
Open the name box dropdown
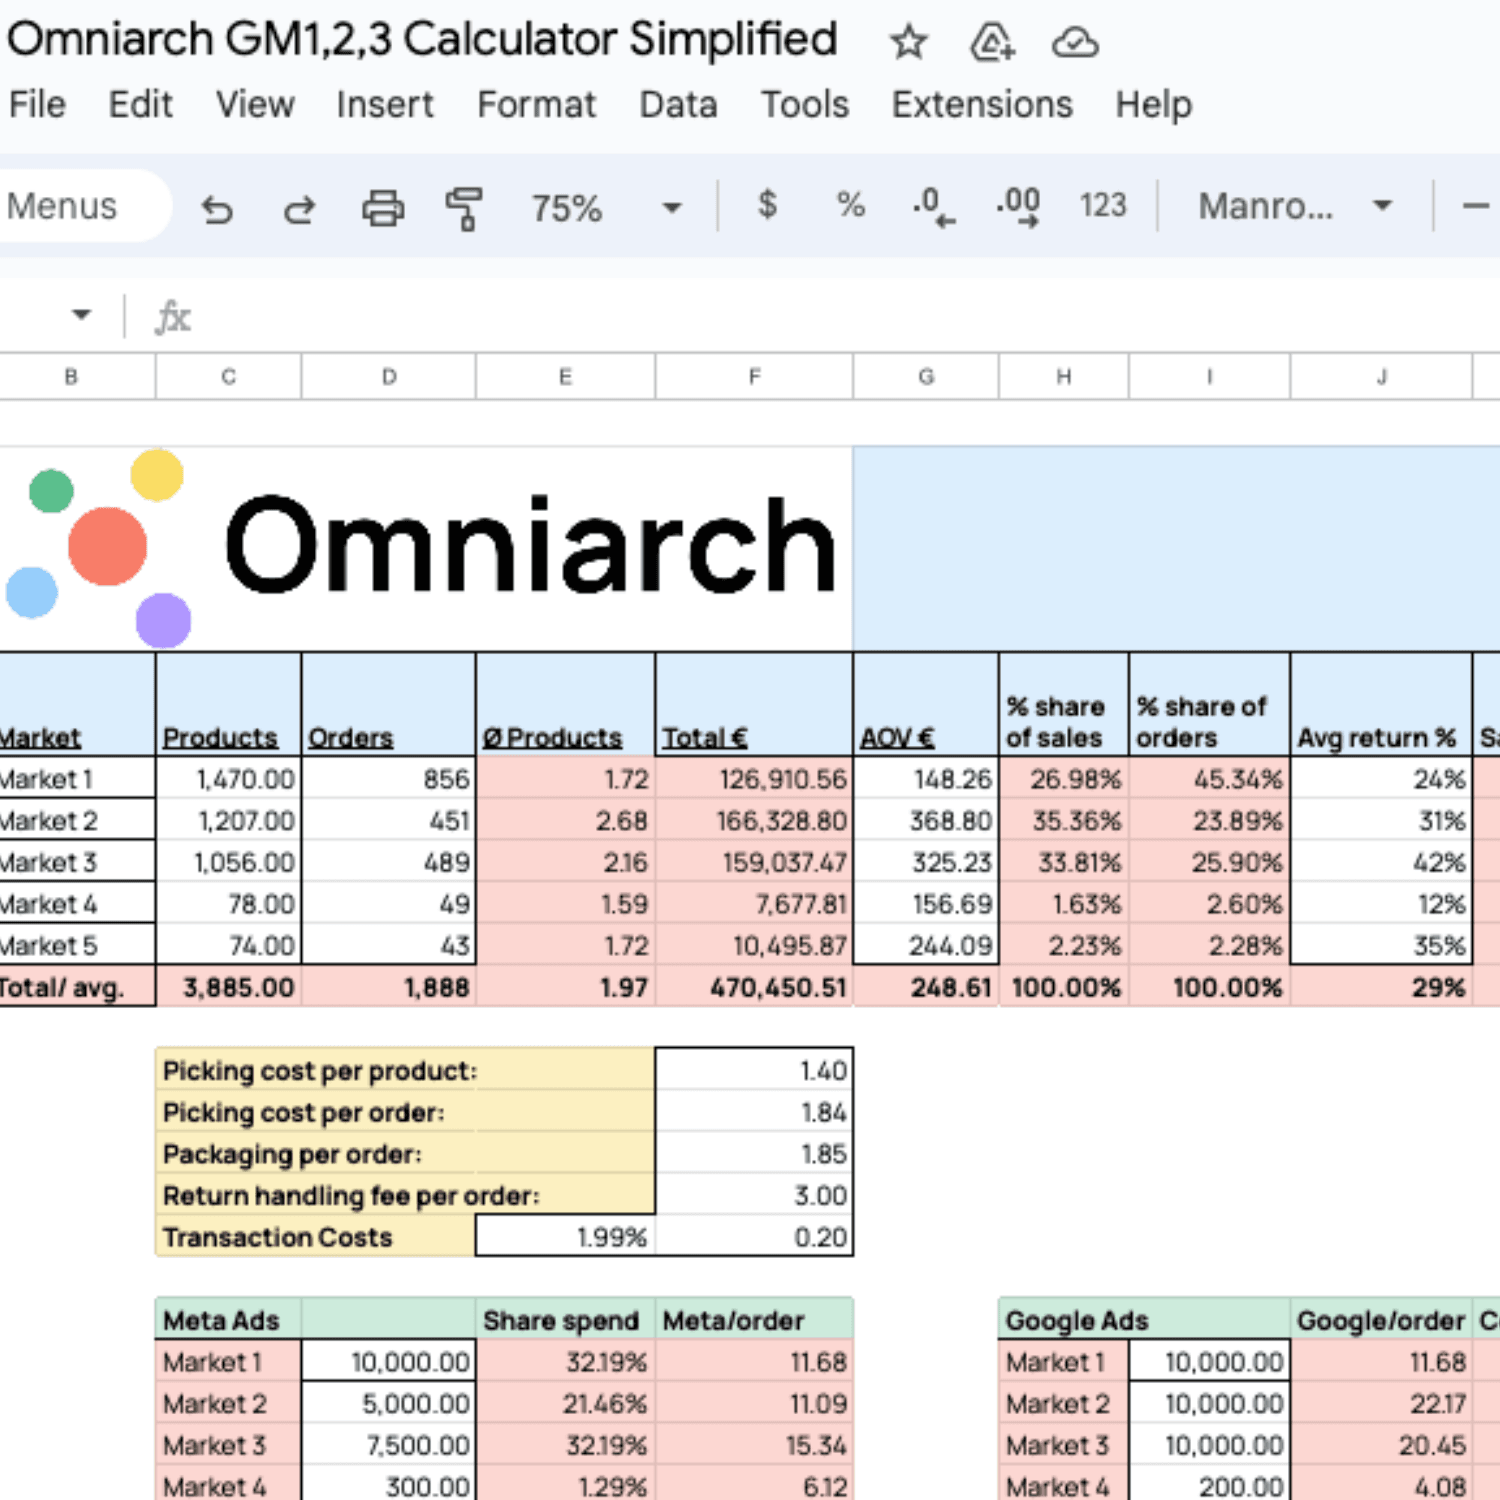point(80,313)
